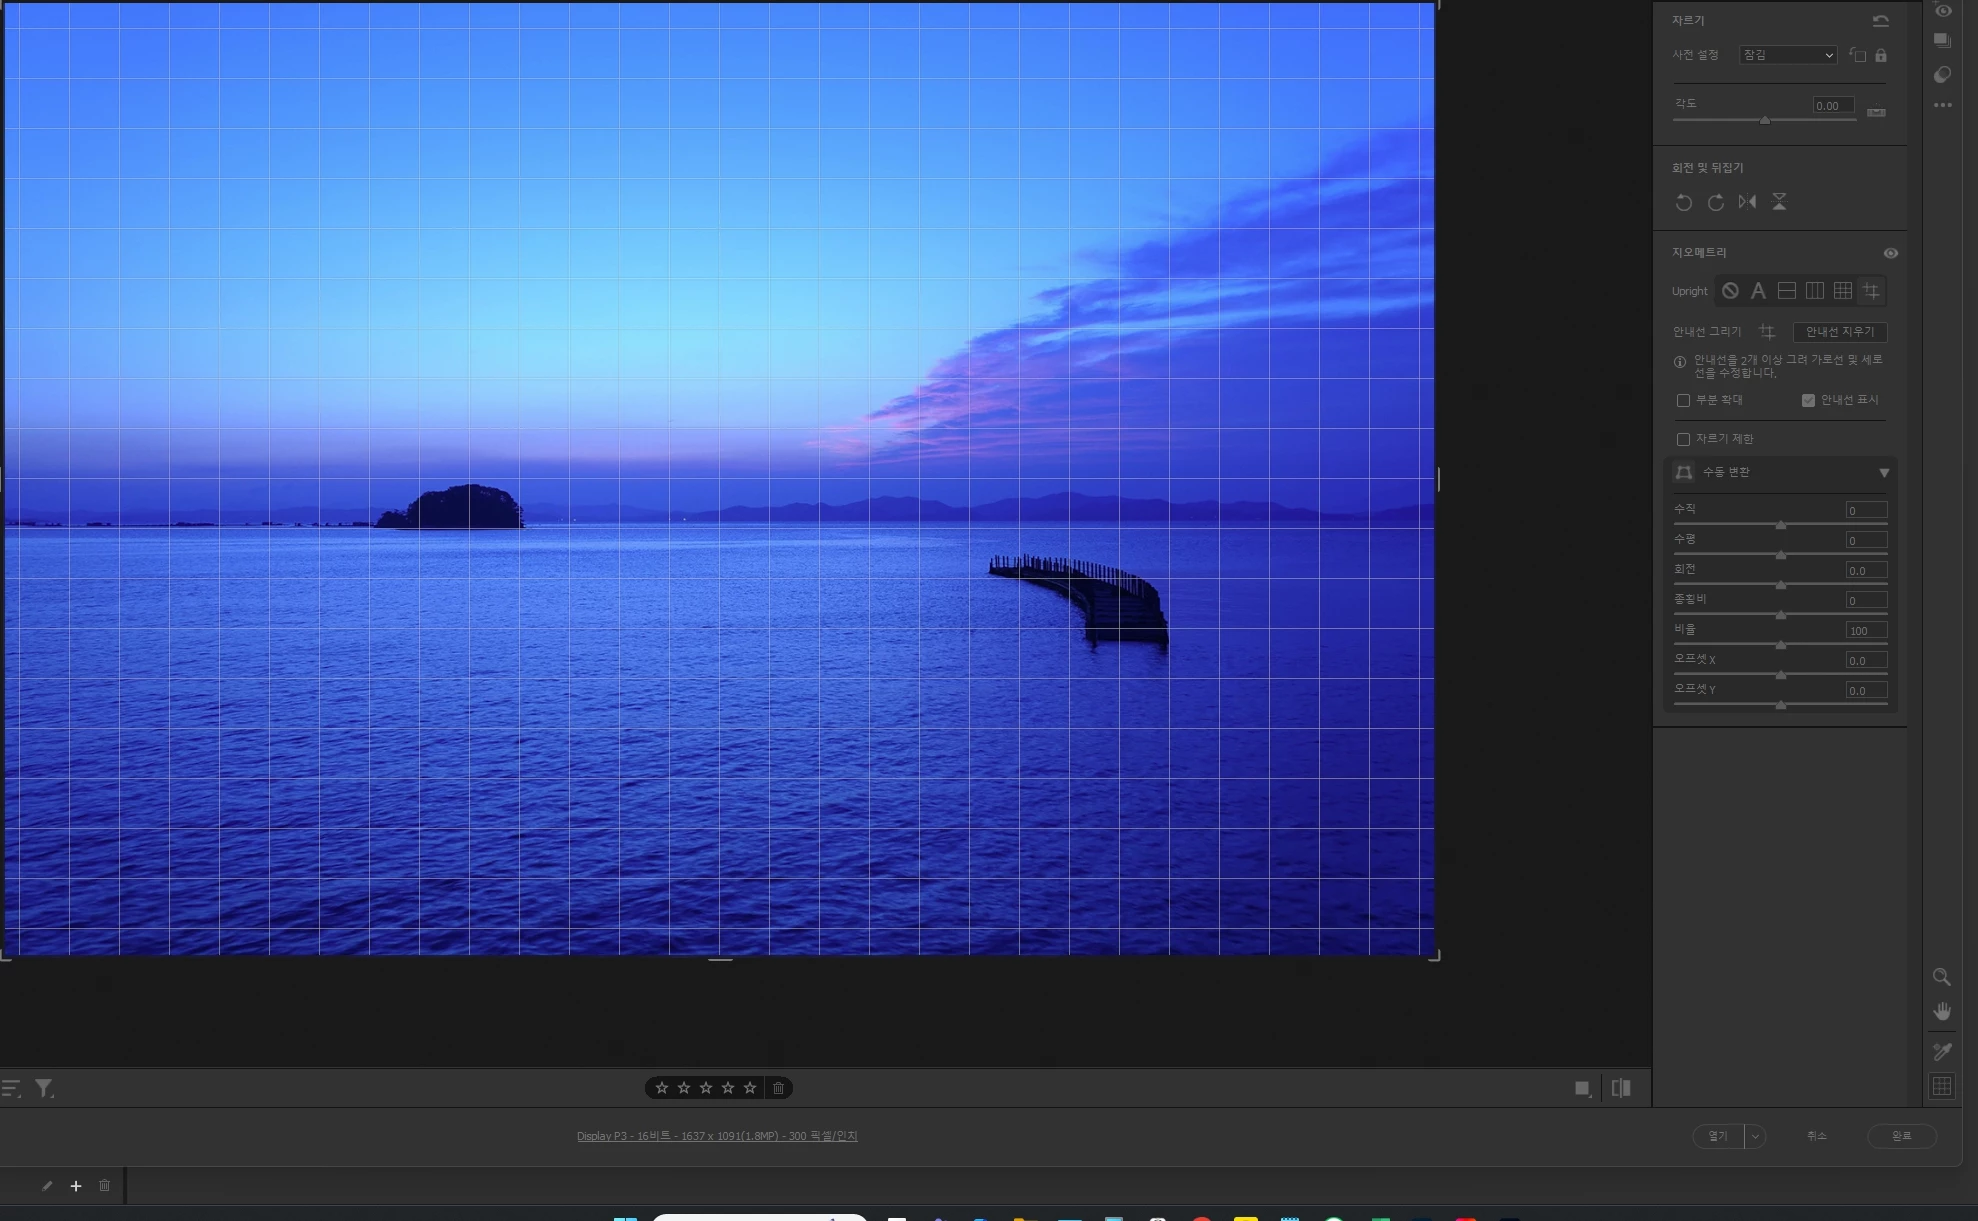Image resolution: width=1978 pixels, height=1221 pixels.
Task: Enable the 부분 확대 checkbox
Action: tap(1683, 400)
